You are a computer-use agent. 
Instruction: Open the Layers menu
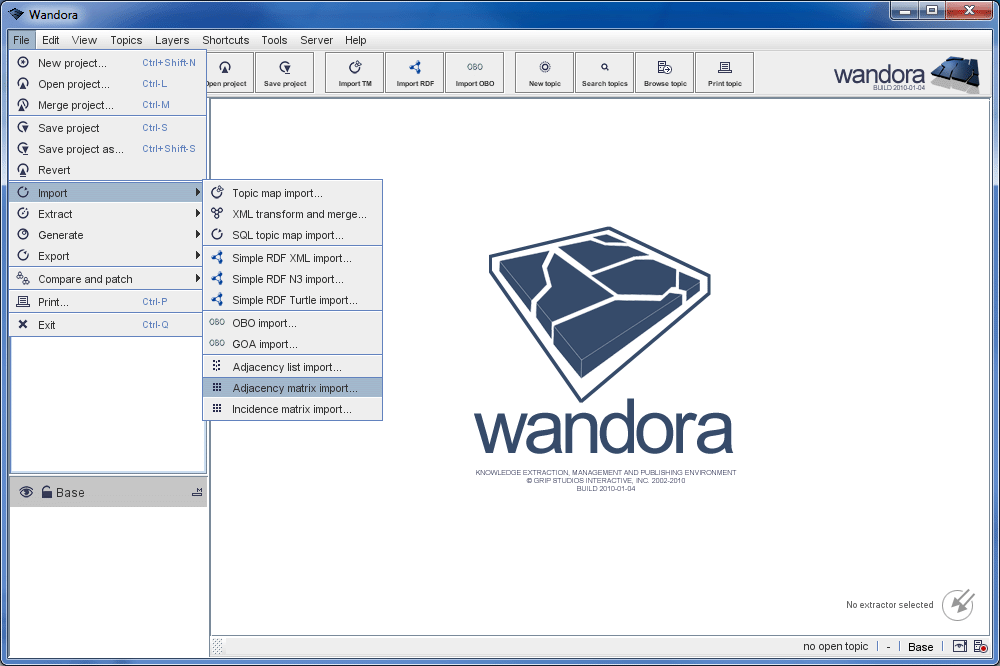click(x=172, y=40)
